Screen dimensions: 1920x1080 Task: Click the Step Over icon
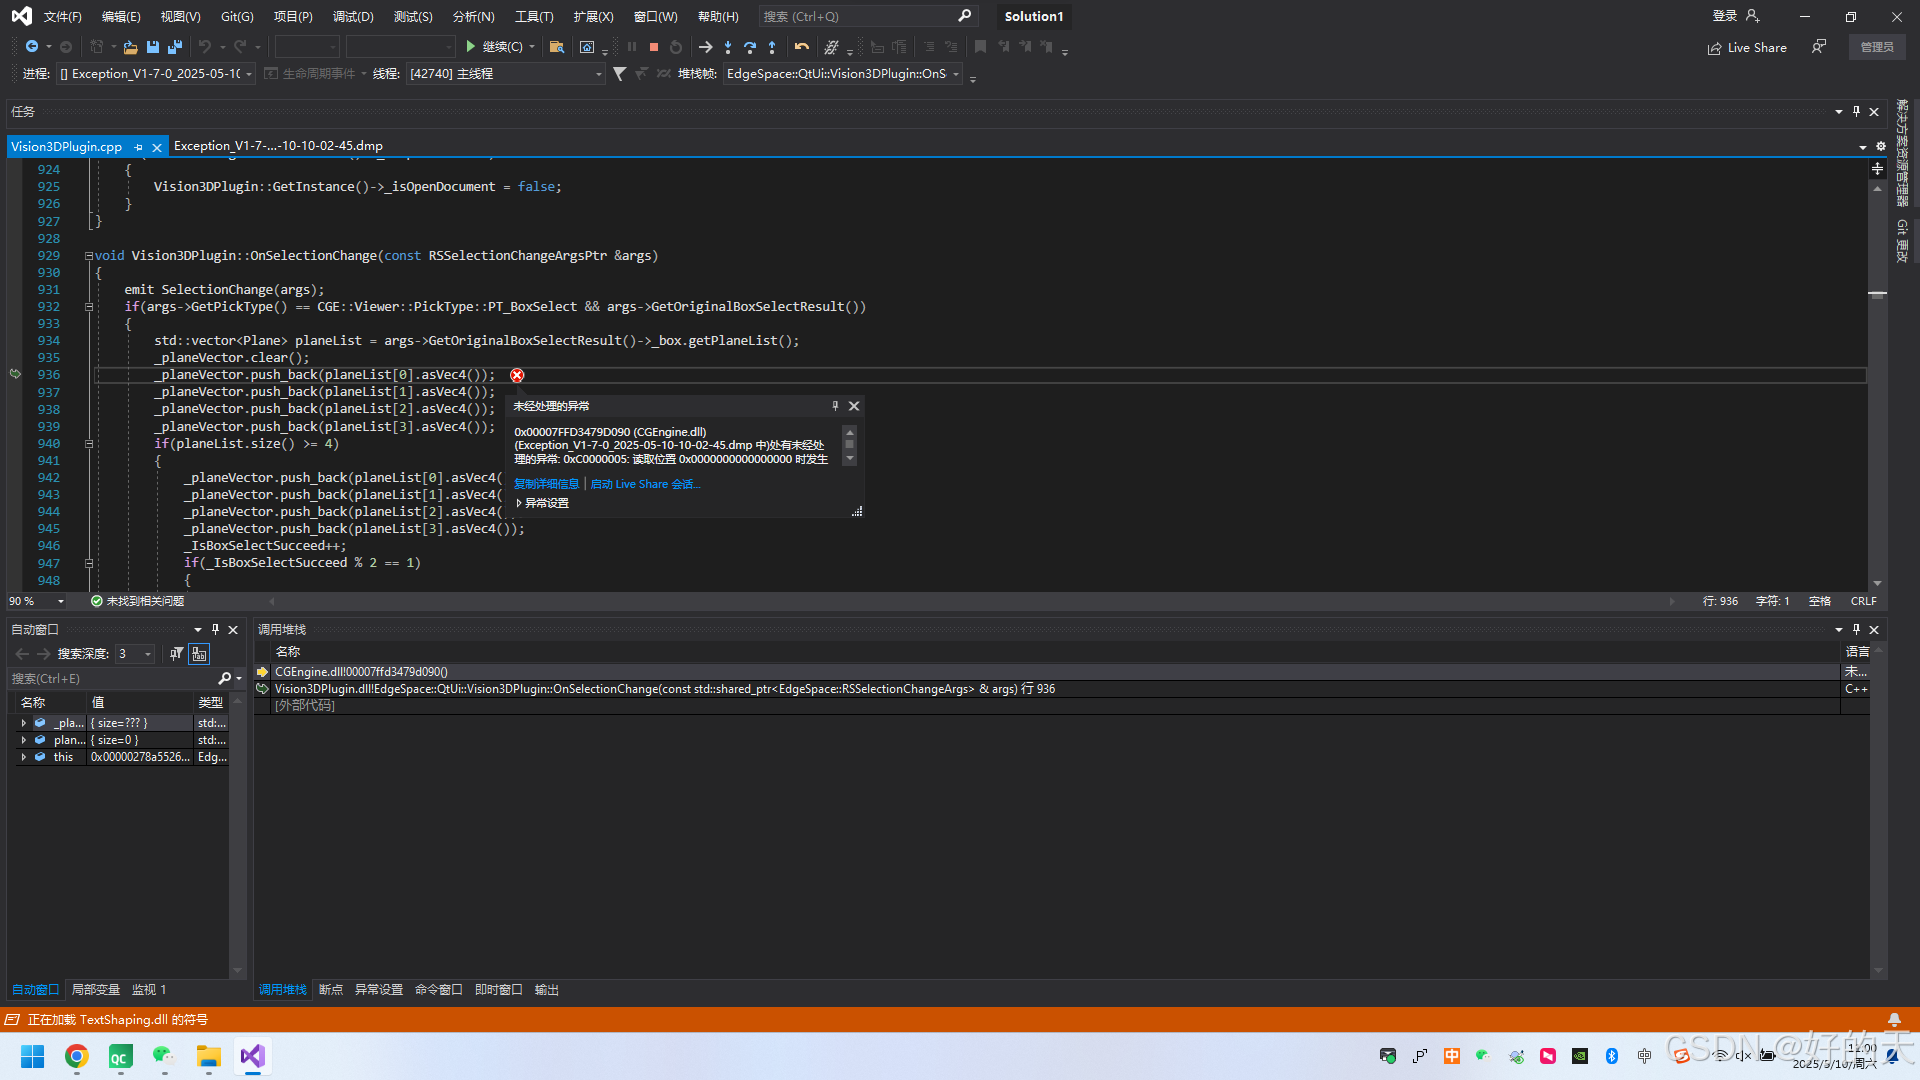click(750, 47)
